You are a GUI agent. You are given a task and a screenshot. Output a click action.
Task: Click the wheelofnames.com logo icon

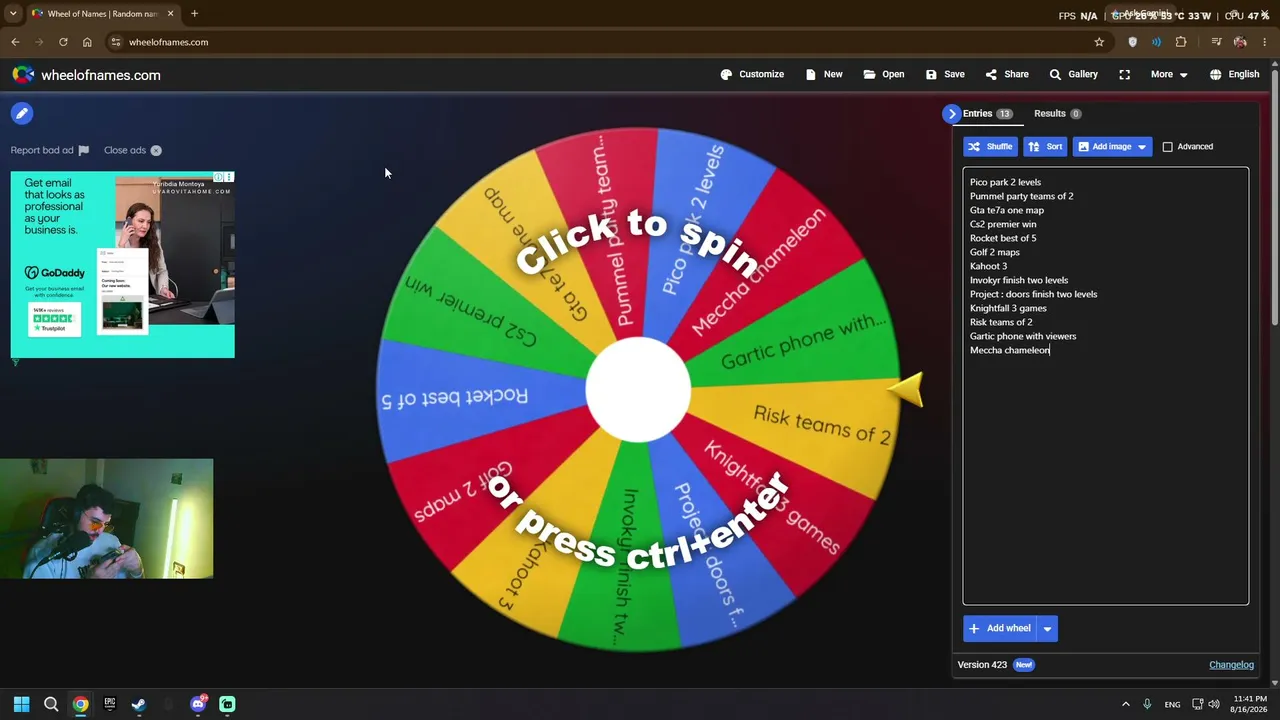23,75
